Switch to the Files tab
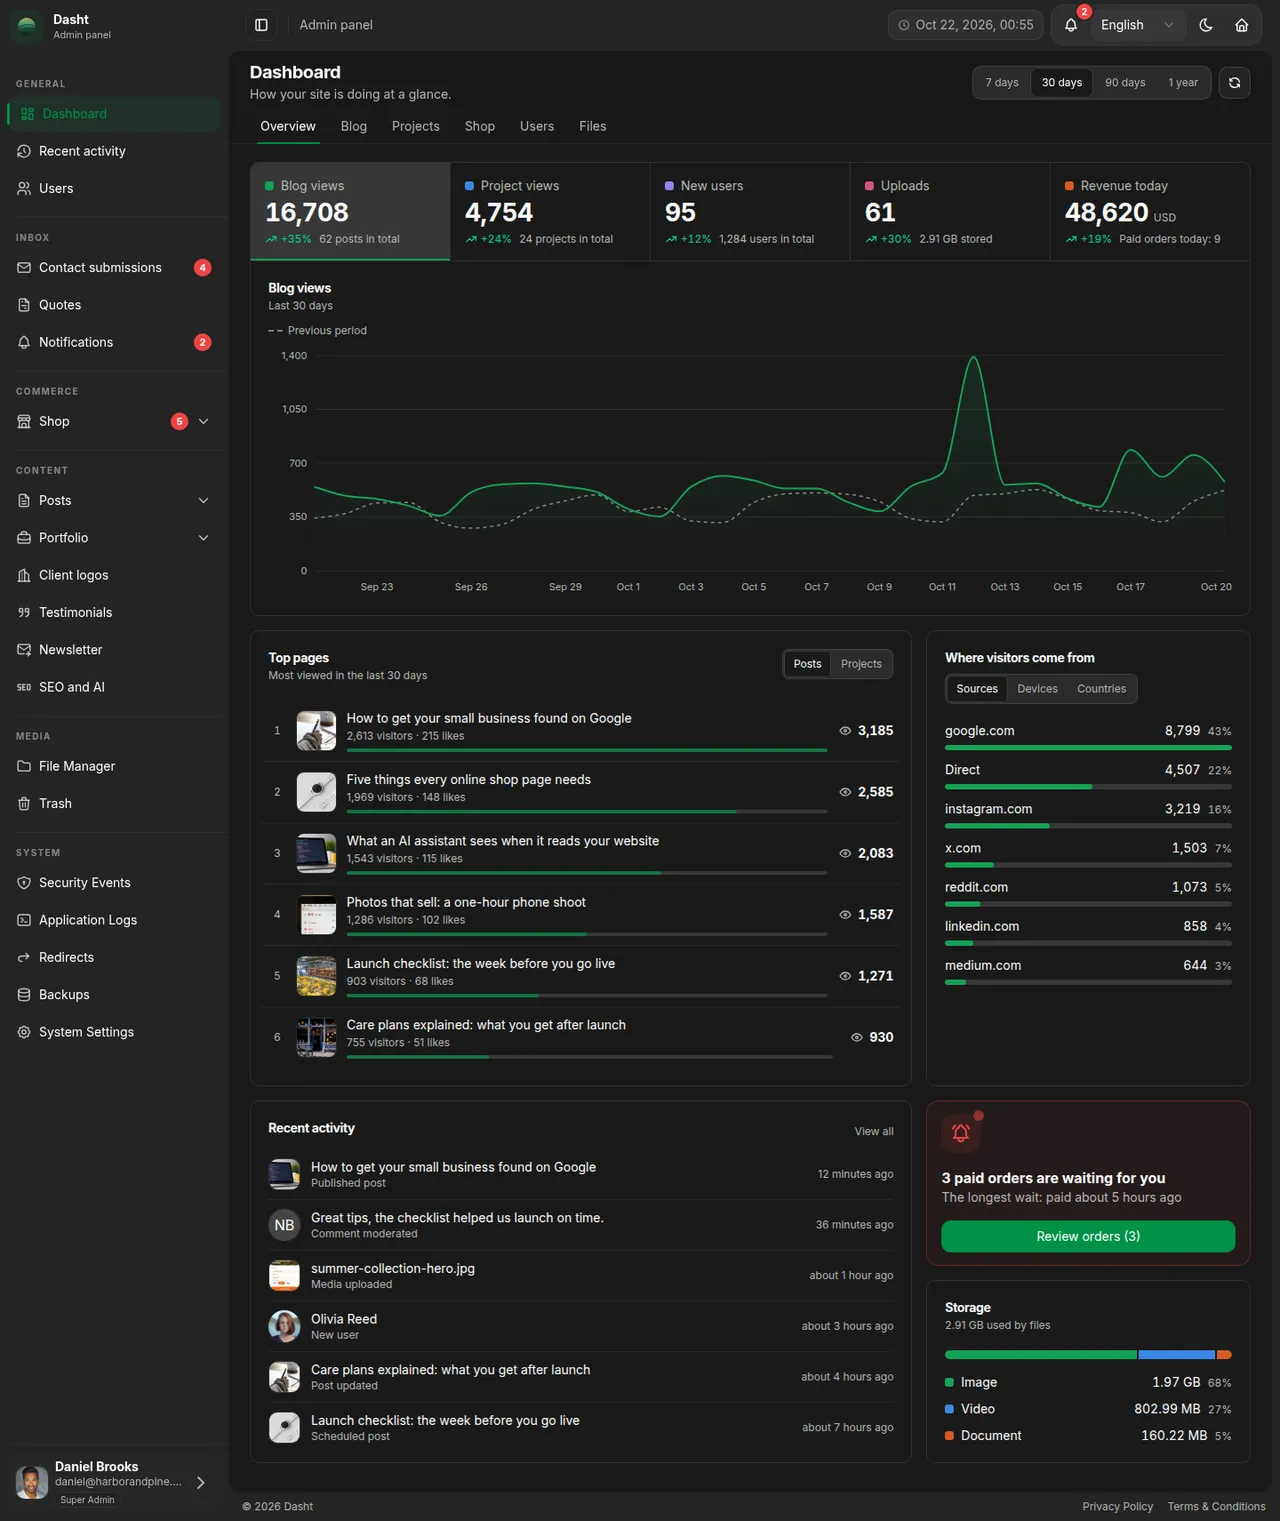The width and height of the screenshot is (1280, 1521). tap(593, 126)
